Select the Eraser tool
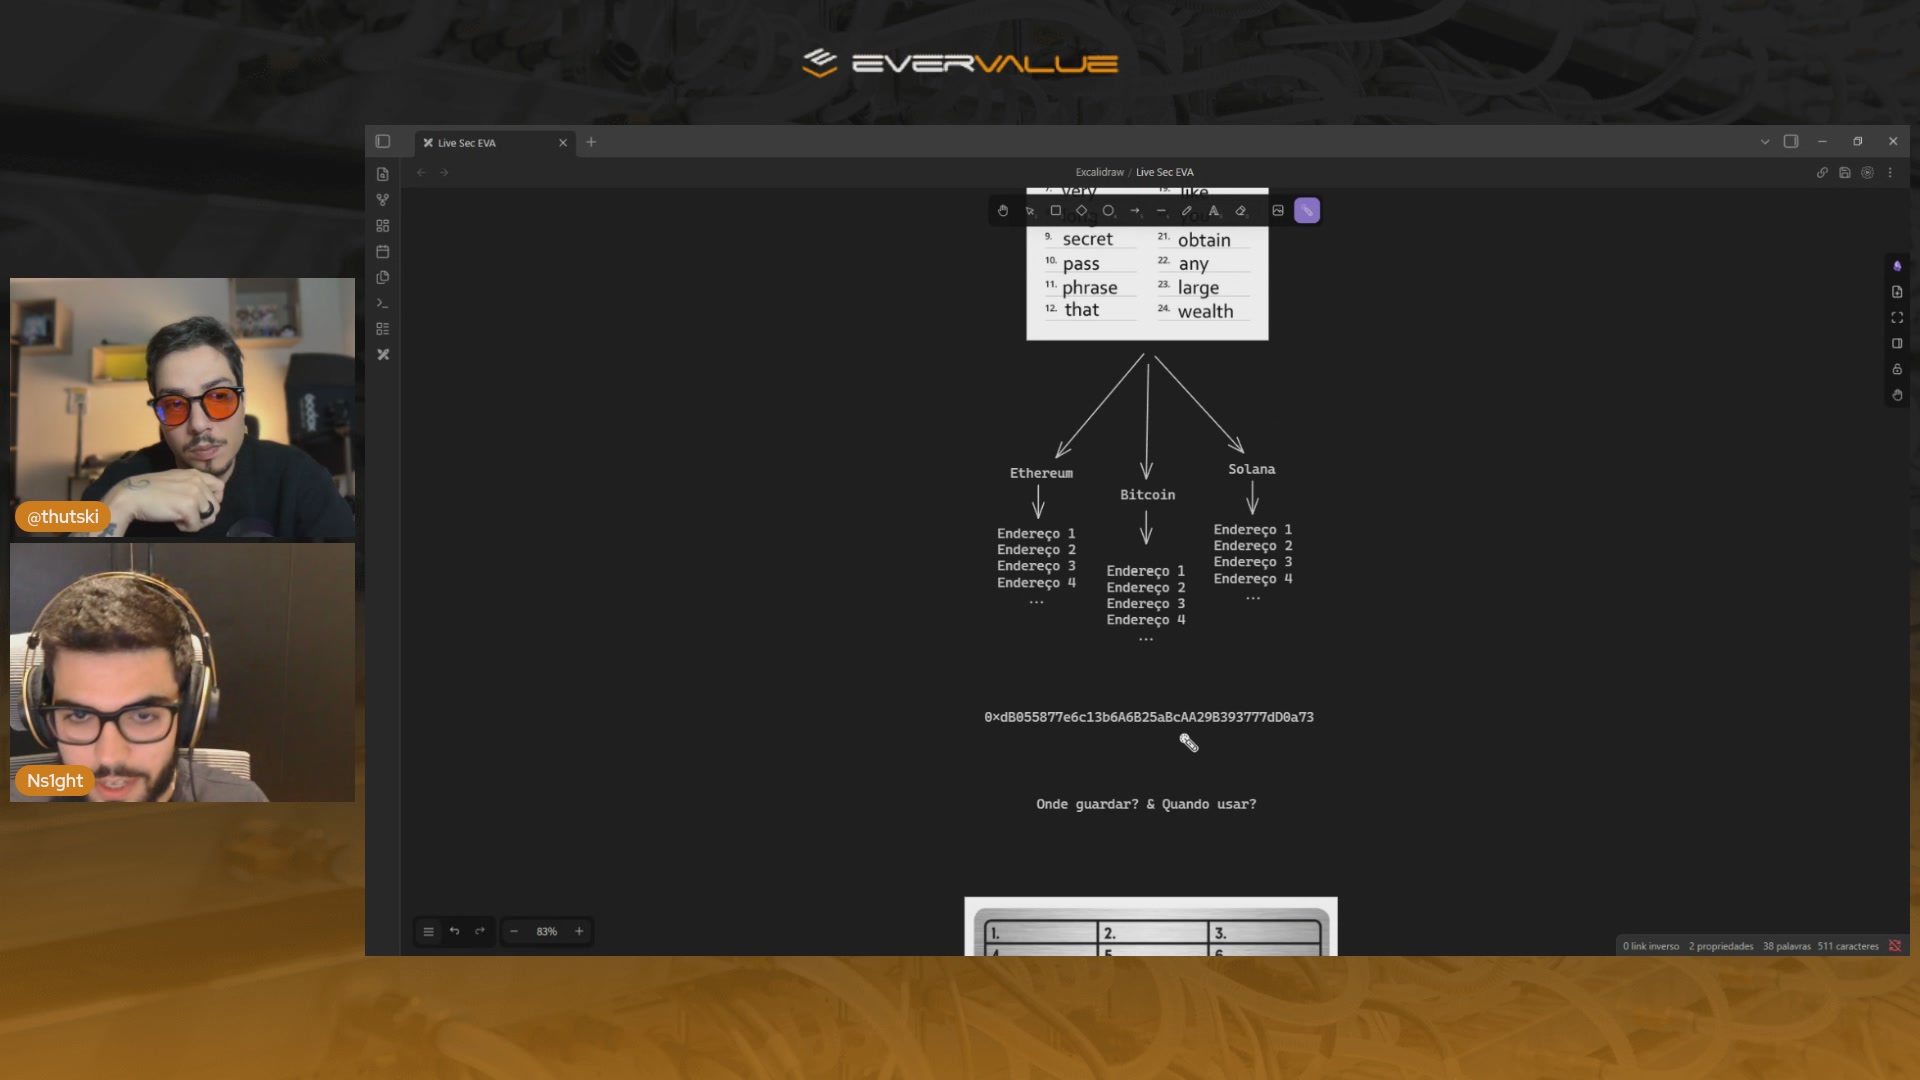This screenshot has height=1080, width=1920. pos(1241,211)
